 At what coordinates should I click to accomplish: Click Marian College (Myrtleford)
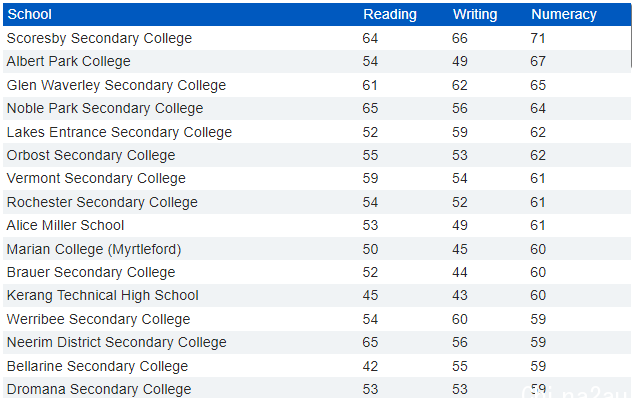coord(94,249)
